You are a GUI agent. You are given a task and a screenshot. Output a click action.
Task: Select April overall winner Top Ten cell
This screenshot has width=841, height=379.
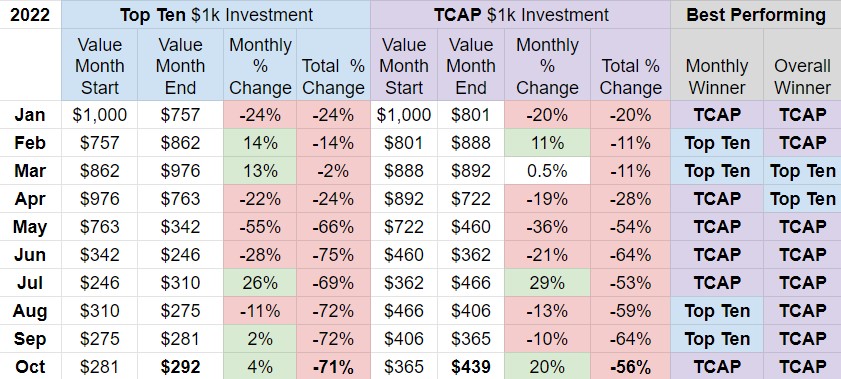click(x=802, y=199)
